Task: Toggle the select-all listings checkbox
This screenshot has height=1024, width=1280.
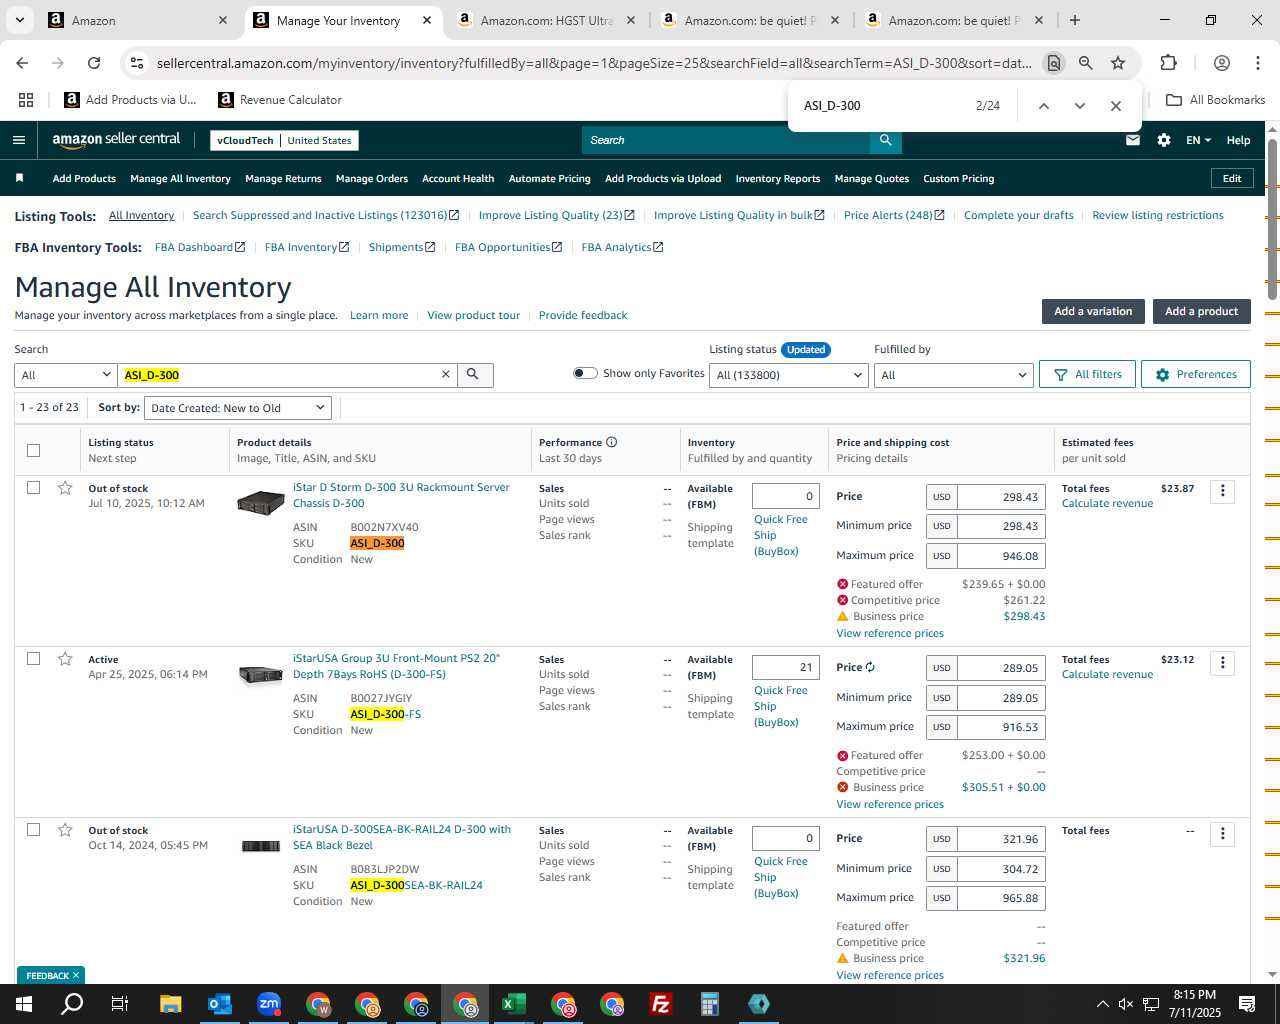Action: [33, 450]
